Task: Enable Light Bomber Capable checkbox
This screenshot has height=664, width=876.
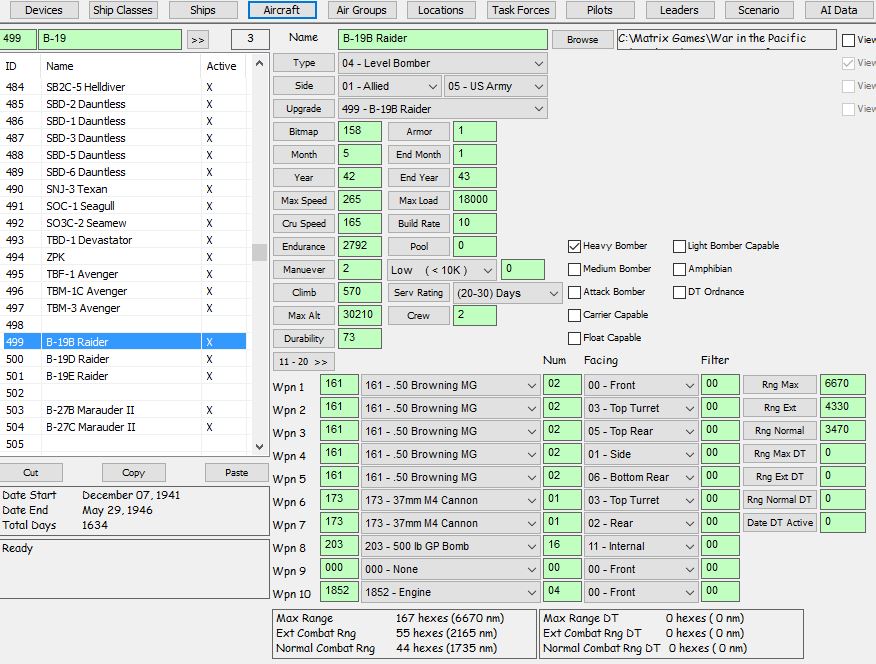Action: pyautogui.click(x=679, y=246)
